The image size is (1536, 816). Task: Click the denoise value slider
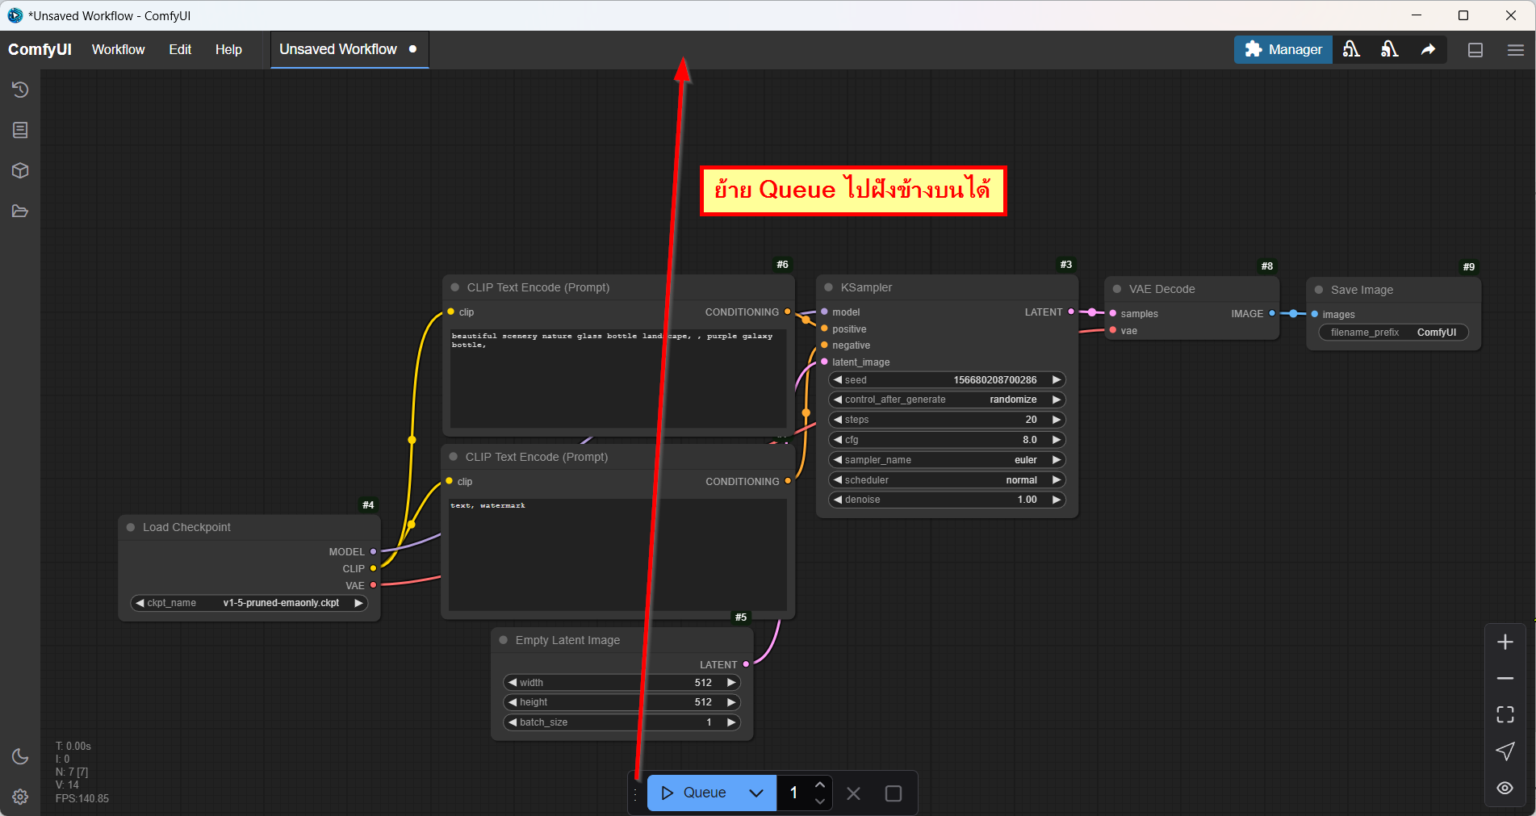click(x=946, y=500)
